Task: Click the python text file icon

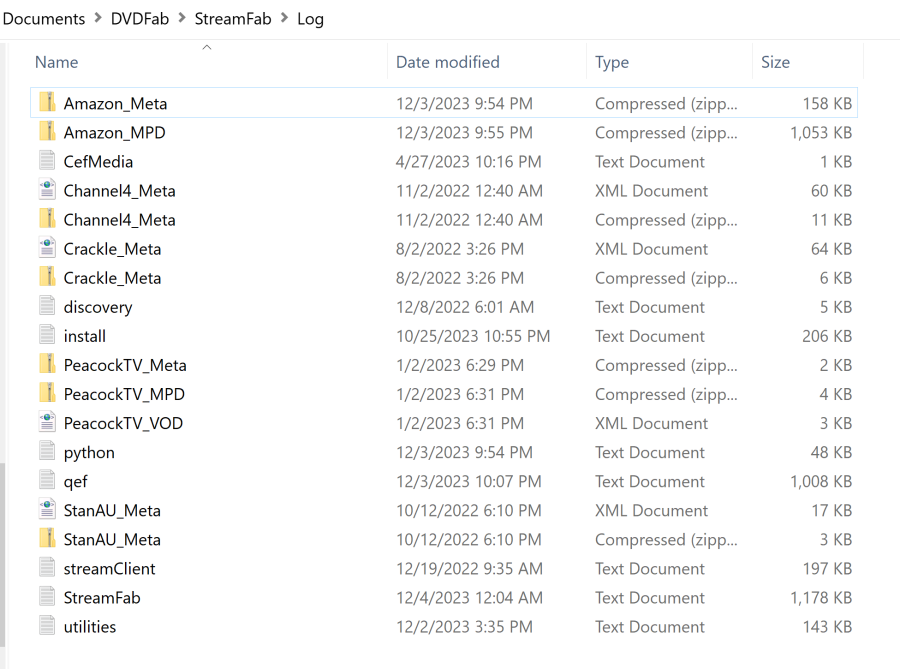Action: click(x=47, y=452)
